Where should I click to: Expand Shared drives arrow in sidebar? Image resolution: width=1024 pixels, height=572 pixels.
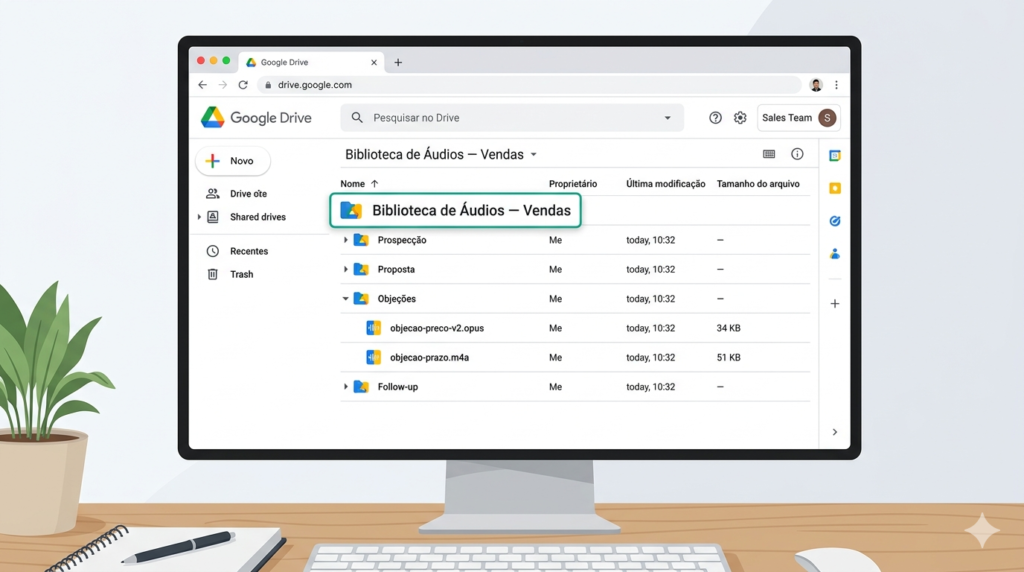(199, 217)
